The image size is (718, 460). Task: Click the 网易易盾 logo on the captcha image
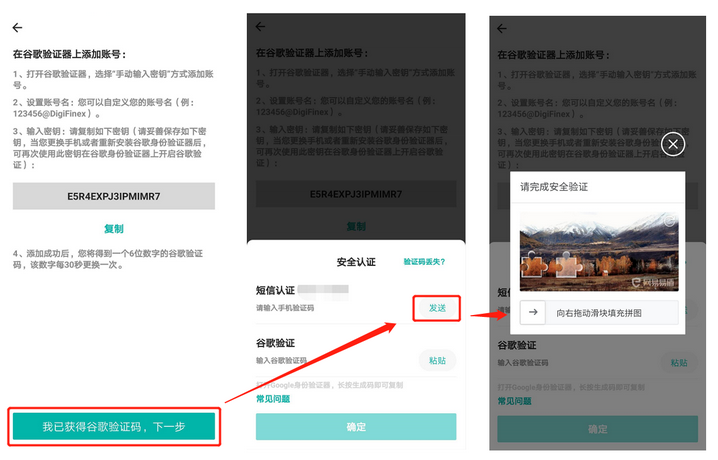[x=652, y=282]
